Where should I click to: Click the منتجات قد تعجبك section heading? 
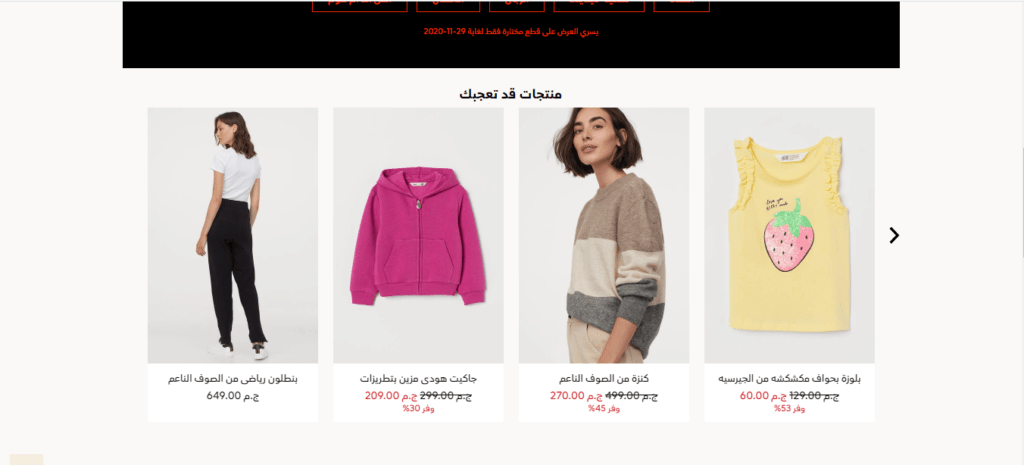click(x=511, y=94)
